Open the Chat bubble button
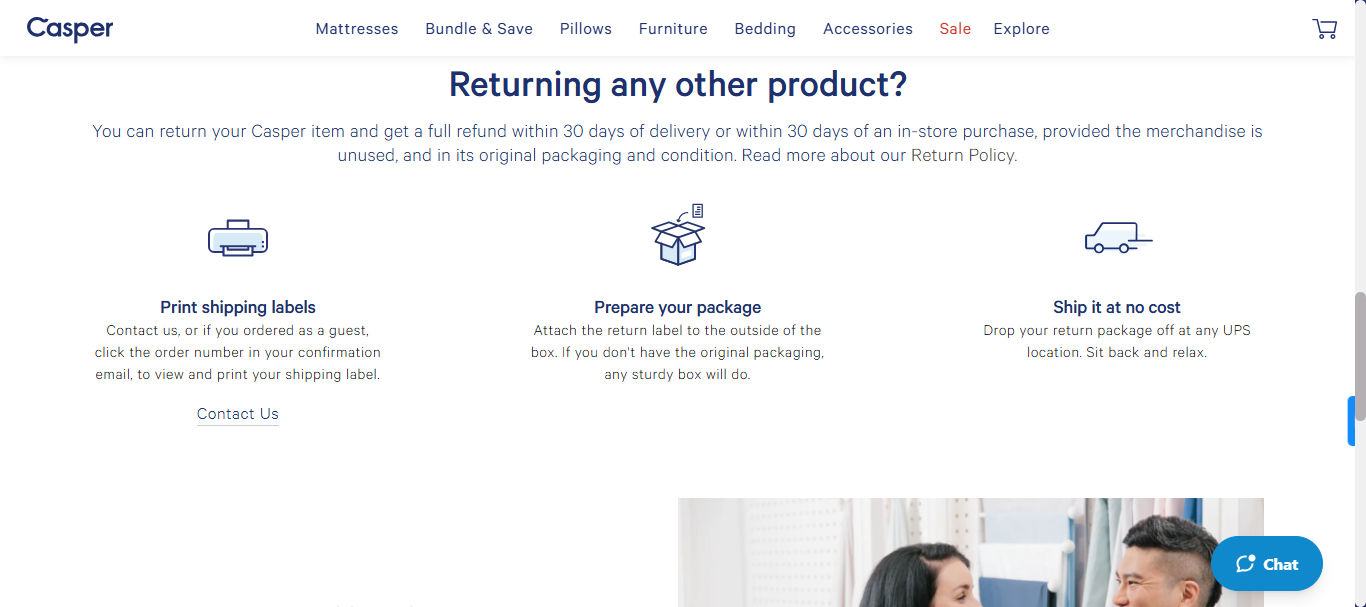Image resolution: width=1366 pixels, height=607 pixels. pyautogui.click(x=1267, y=564)
